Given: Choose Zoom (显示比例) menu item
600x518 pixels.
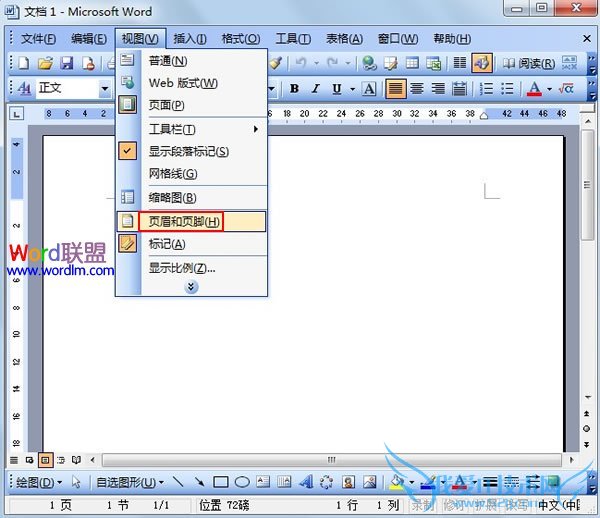Looking at the screenshot, I should click(192, 268).
